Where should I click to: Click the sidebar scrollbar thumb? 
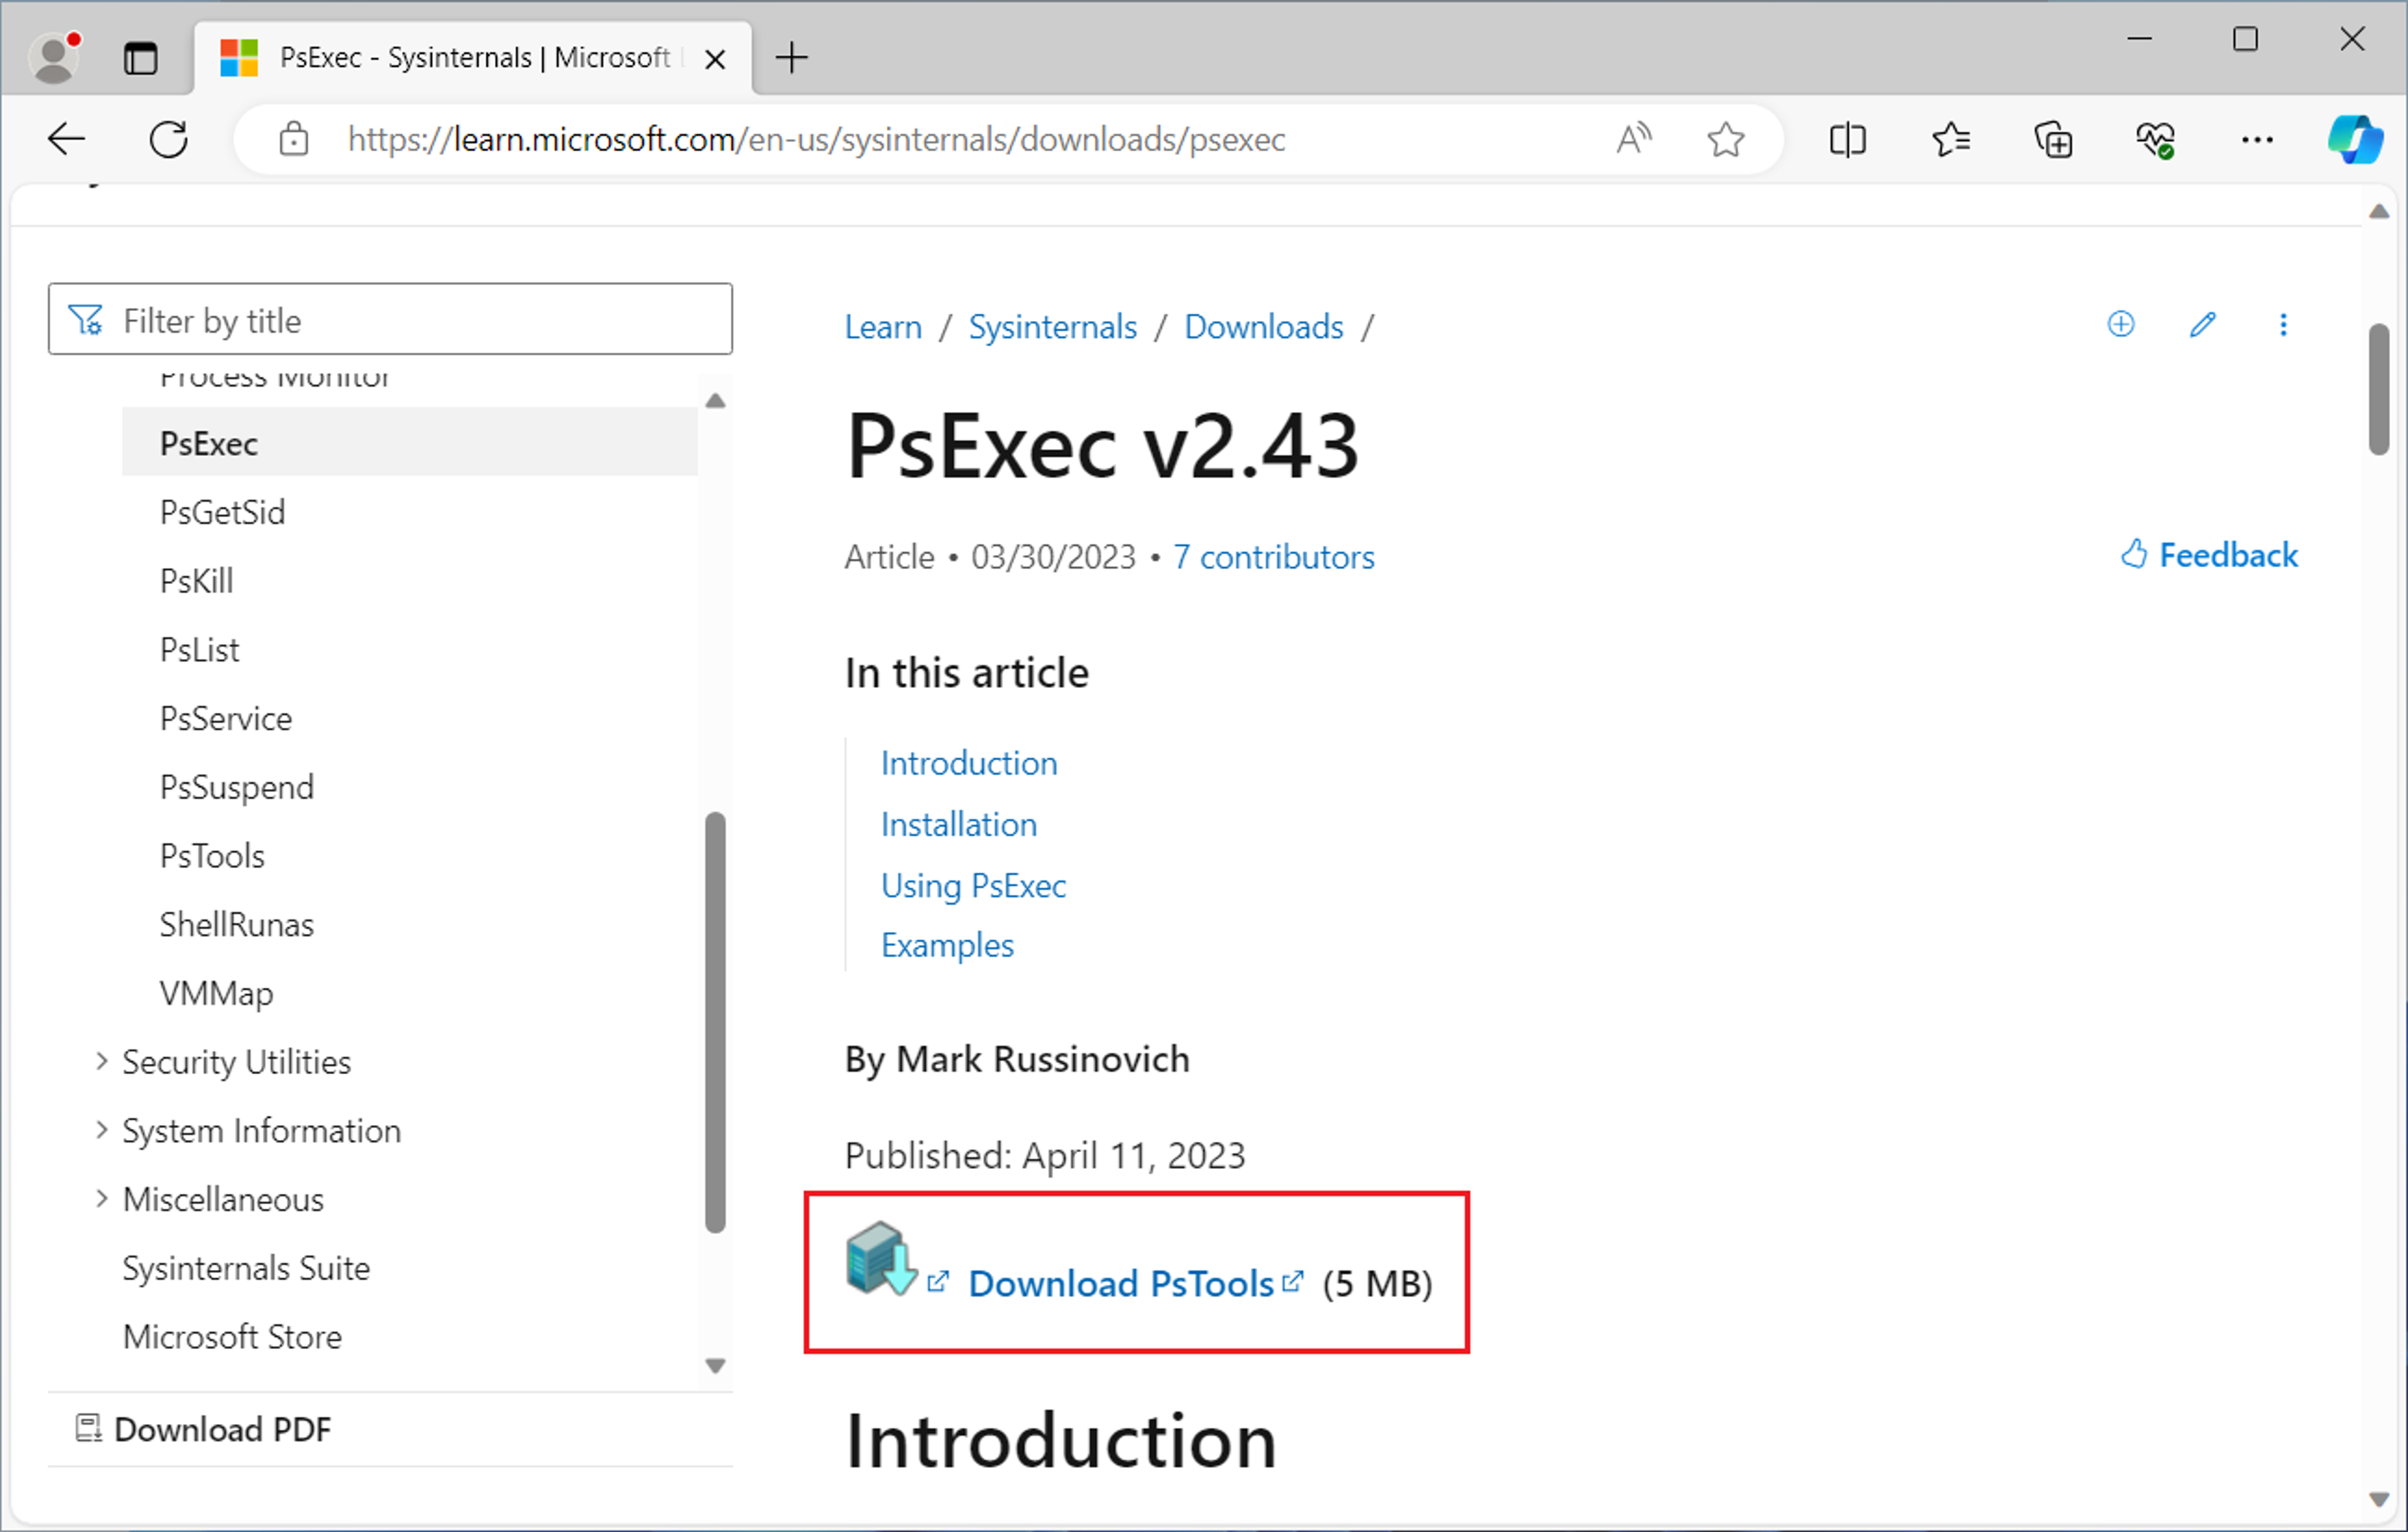pos(715,1022)
